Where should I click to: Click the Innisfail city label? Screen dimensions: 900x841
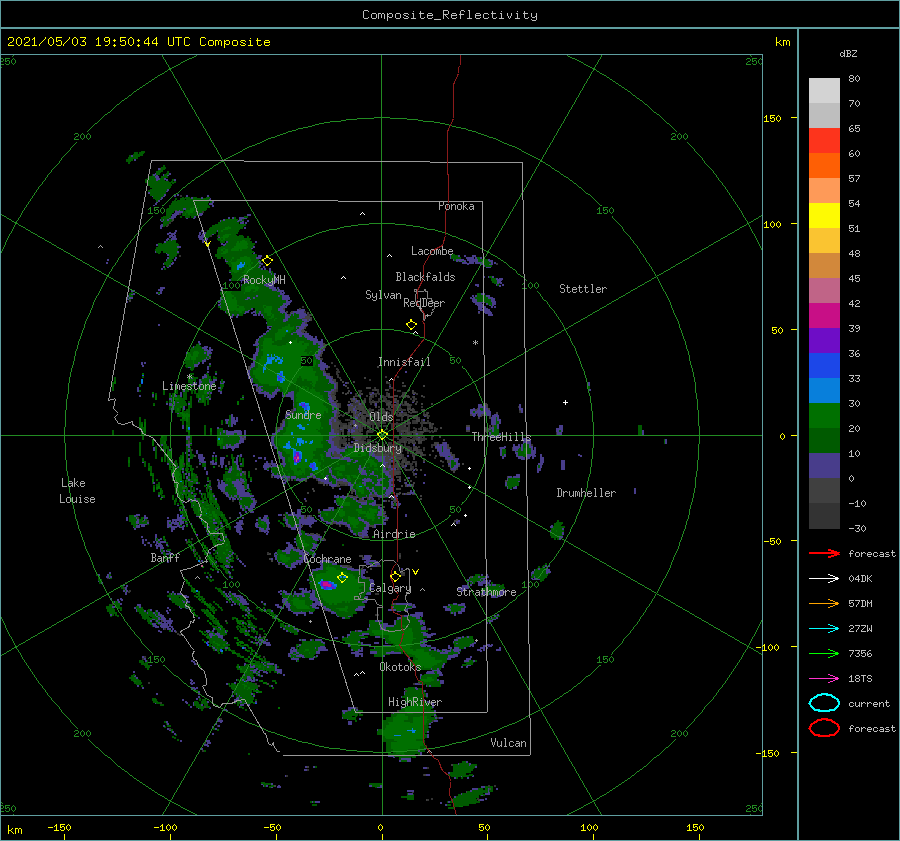pos(404,362)
